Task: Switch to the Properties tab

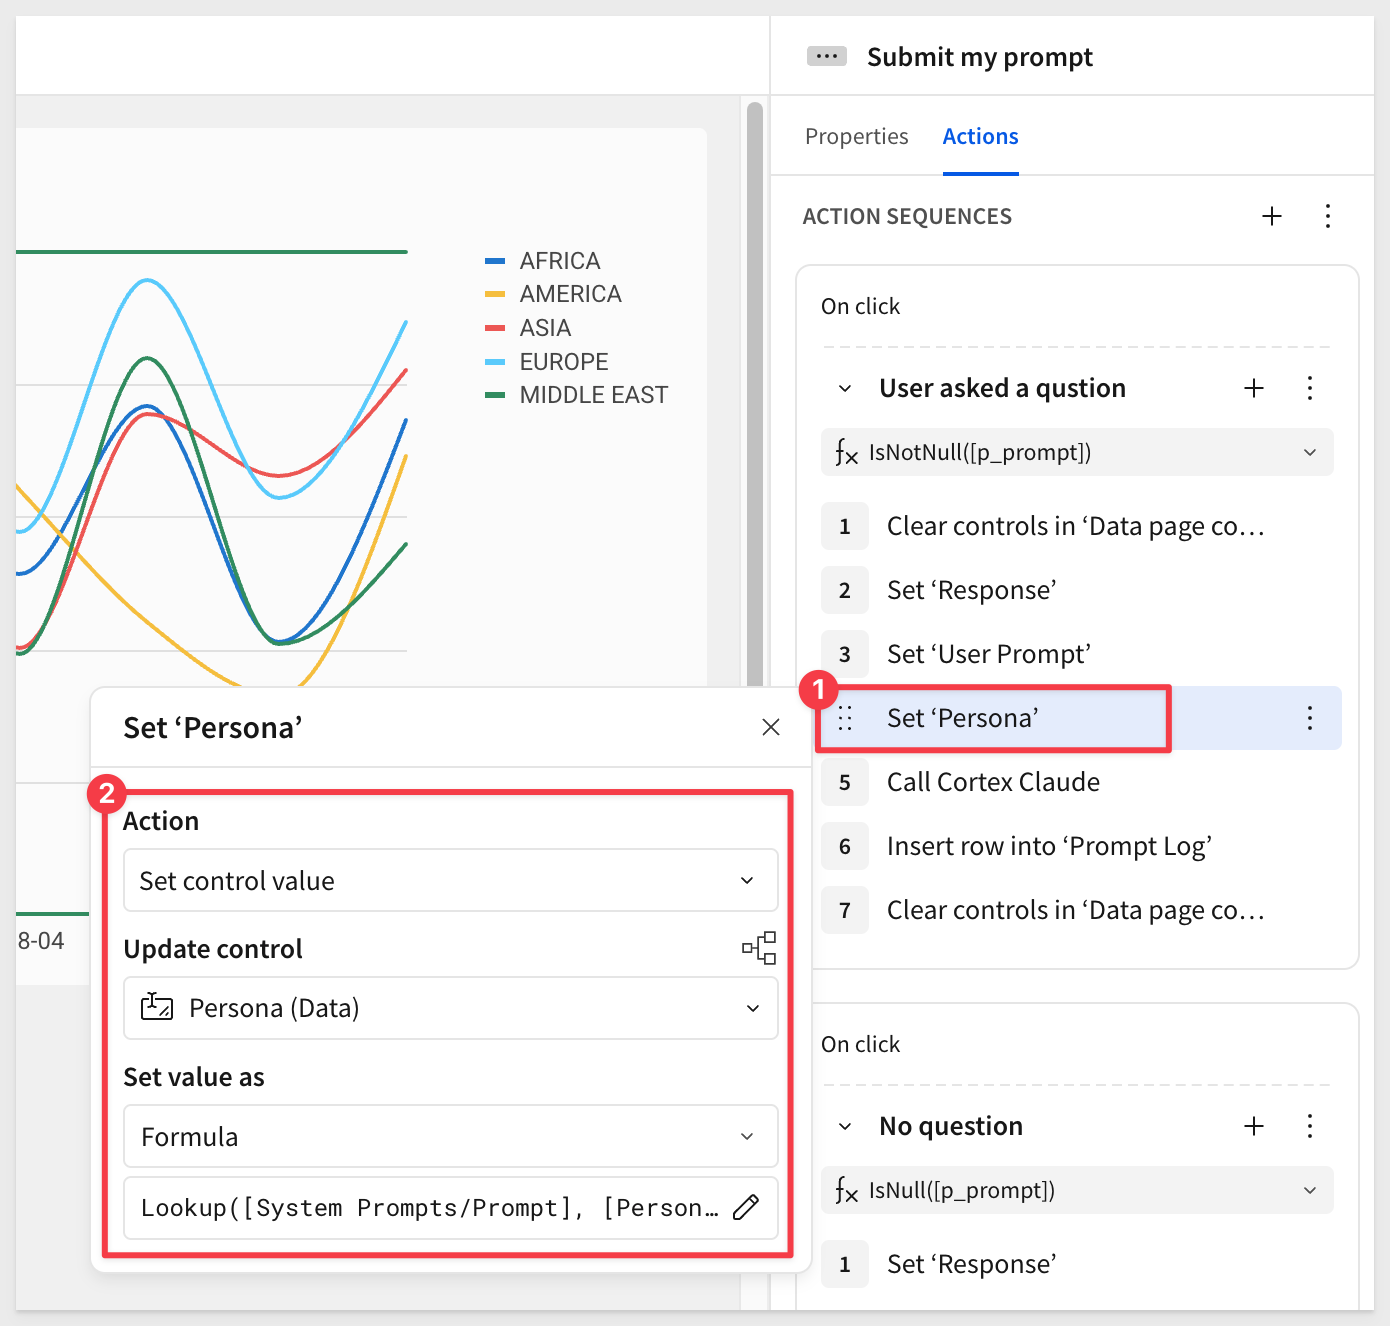Action: (857, 136)
